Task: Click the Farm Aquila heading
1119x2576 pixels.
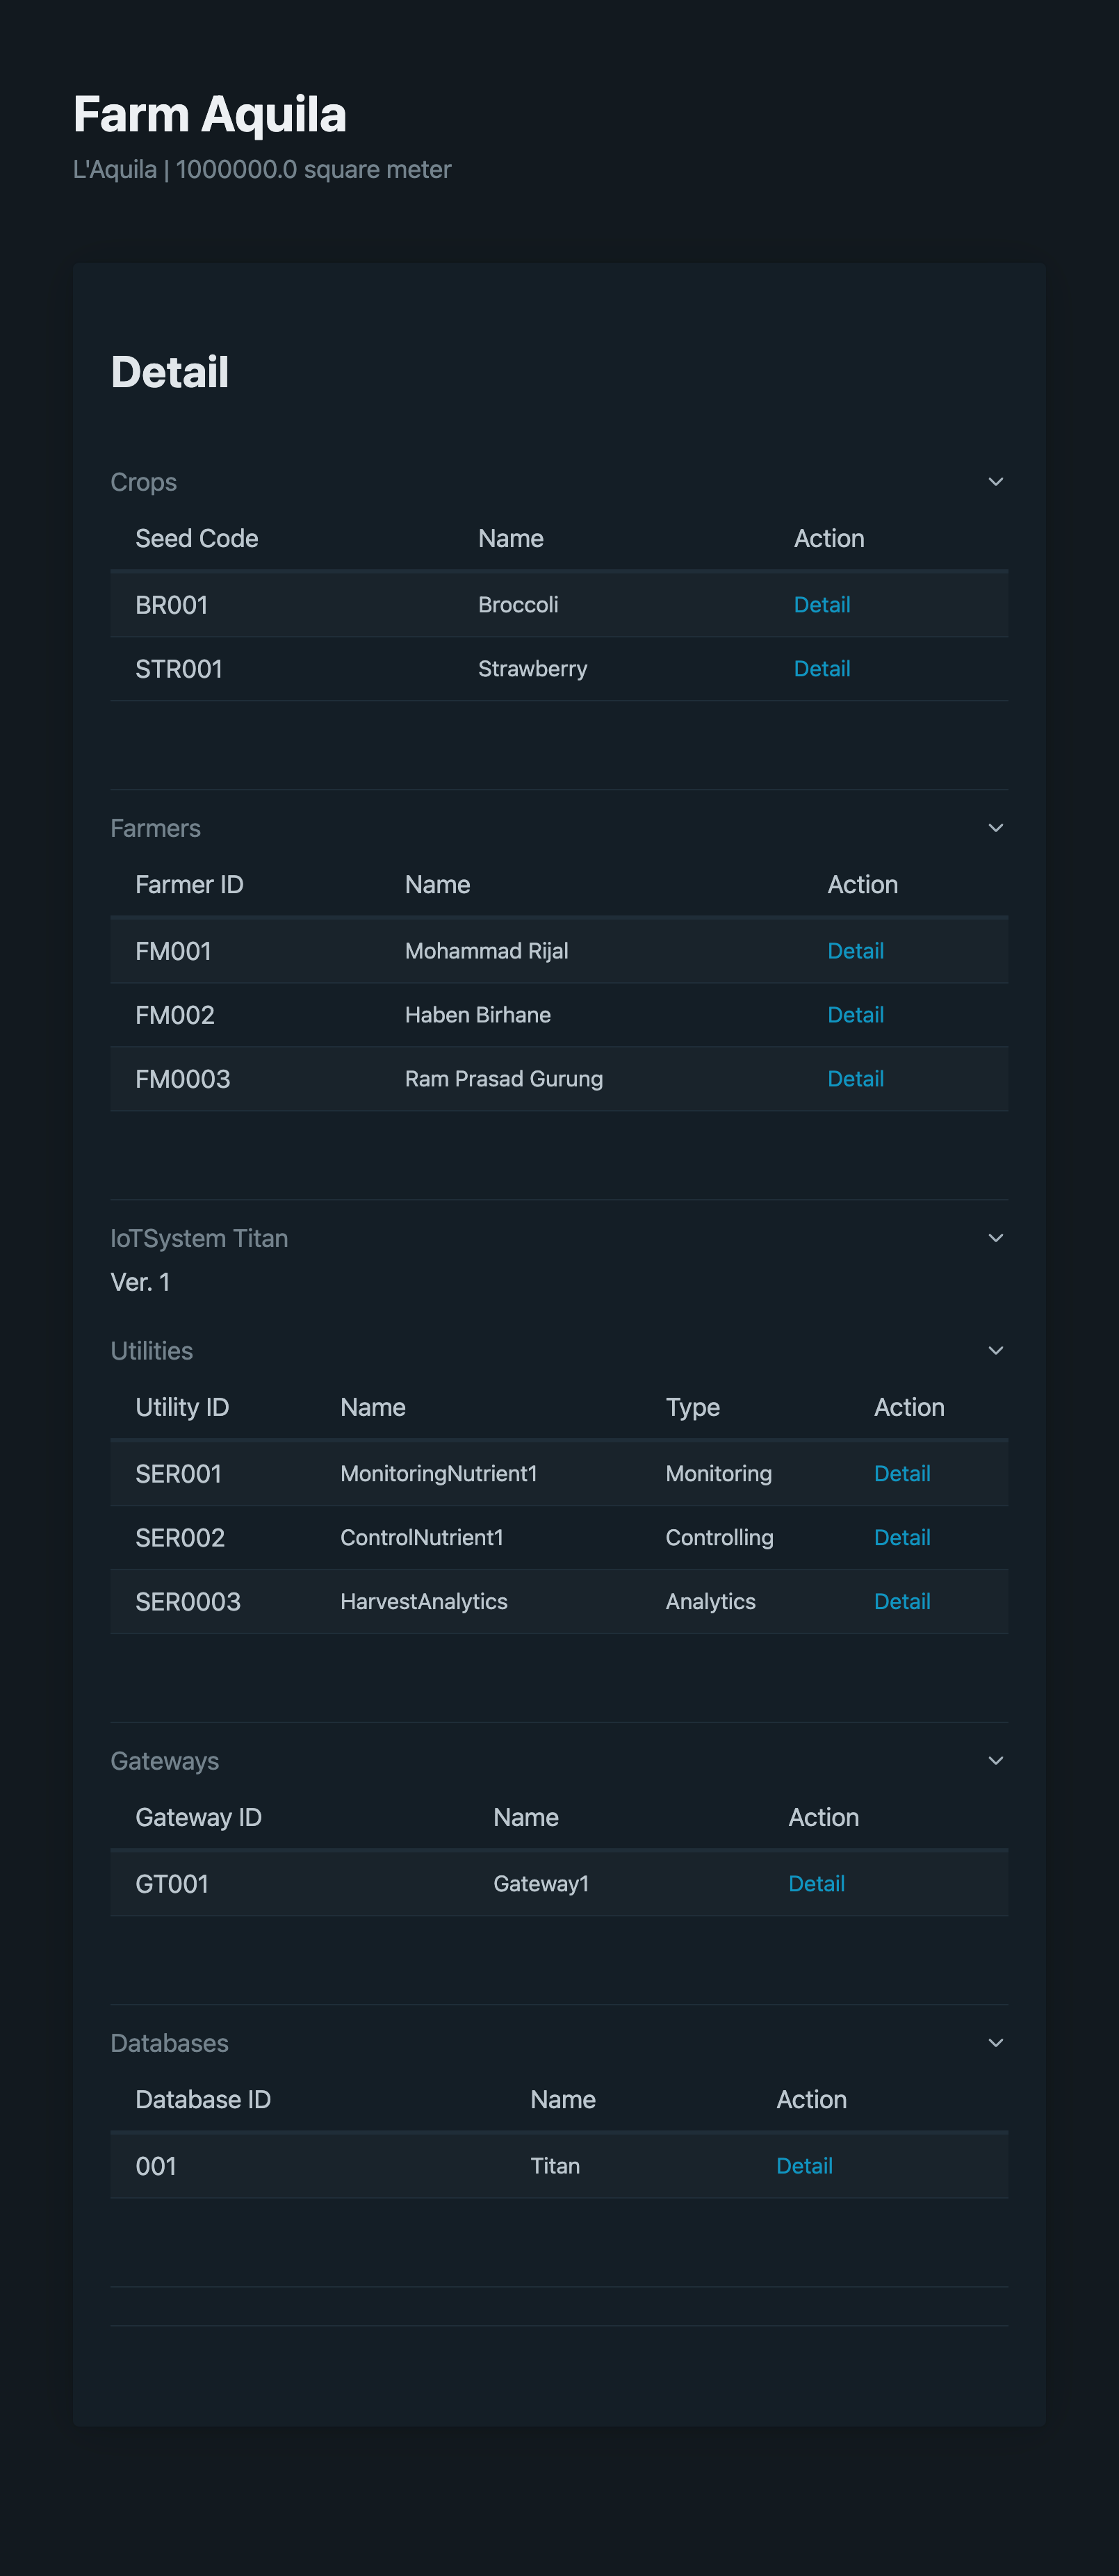Action: pos(209,113)
